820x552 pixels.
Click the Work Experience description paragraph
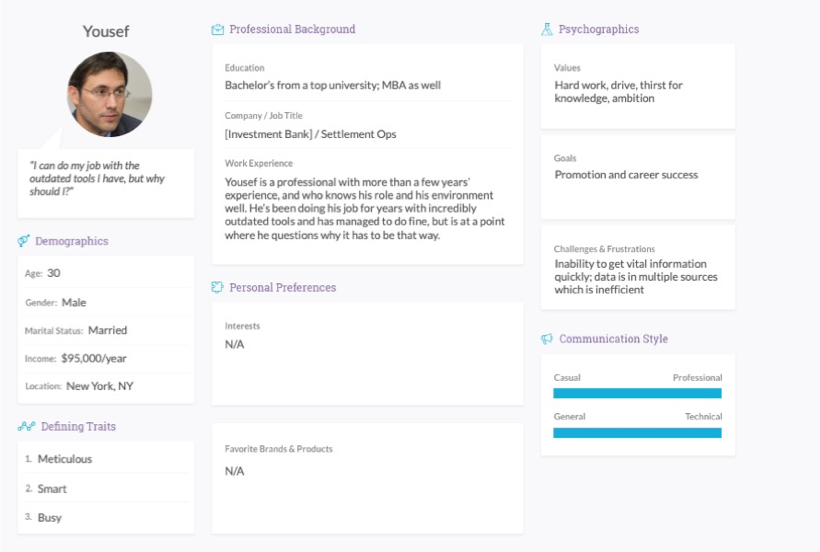coord(364,208)
